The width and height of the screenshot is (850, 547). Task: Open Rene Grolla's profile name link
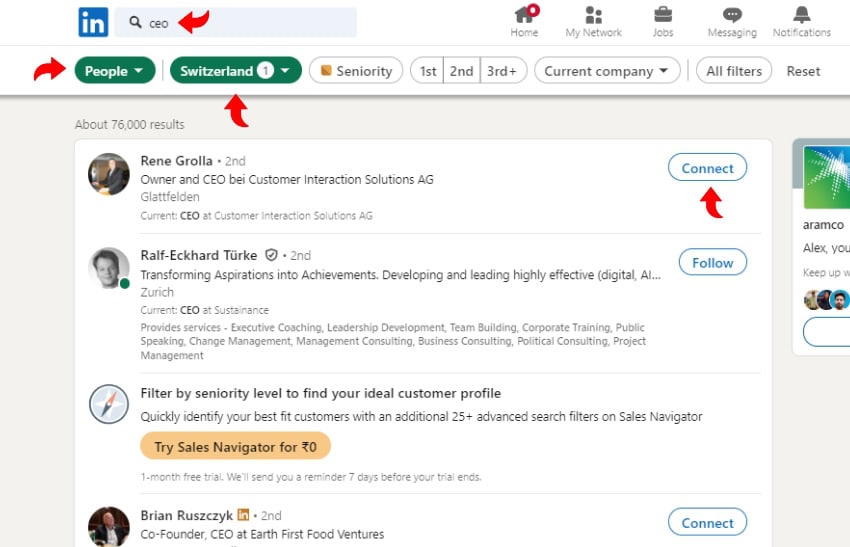(176, 160)
